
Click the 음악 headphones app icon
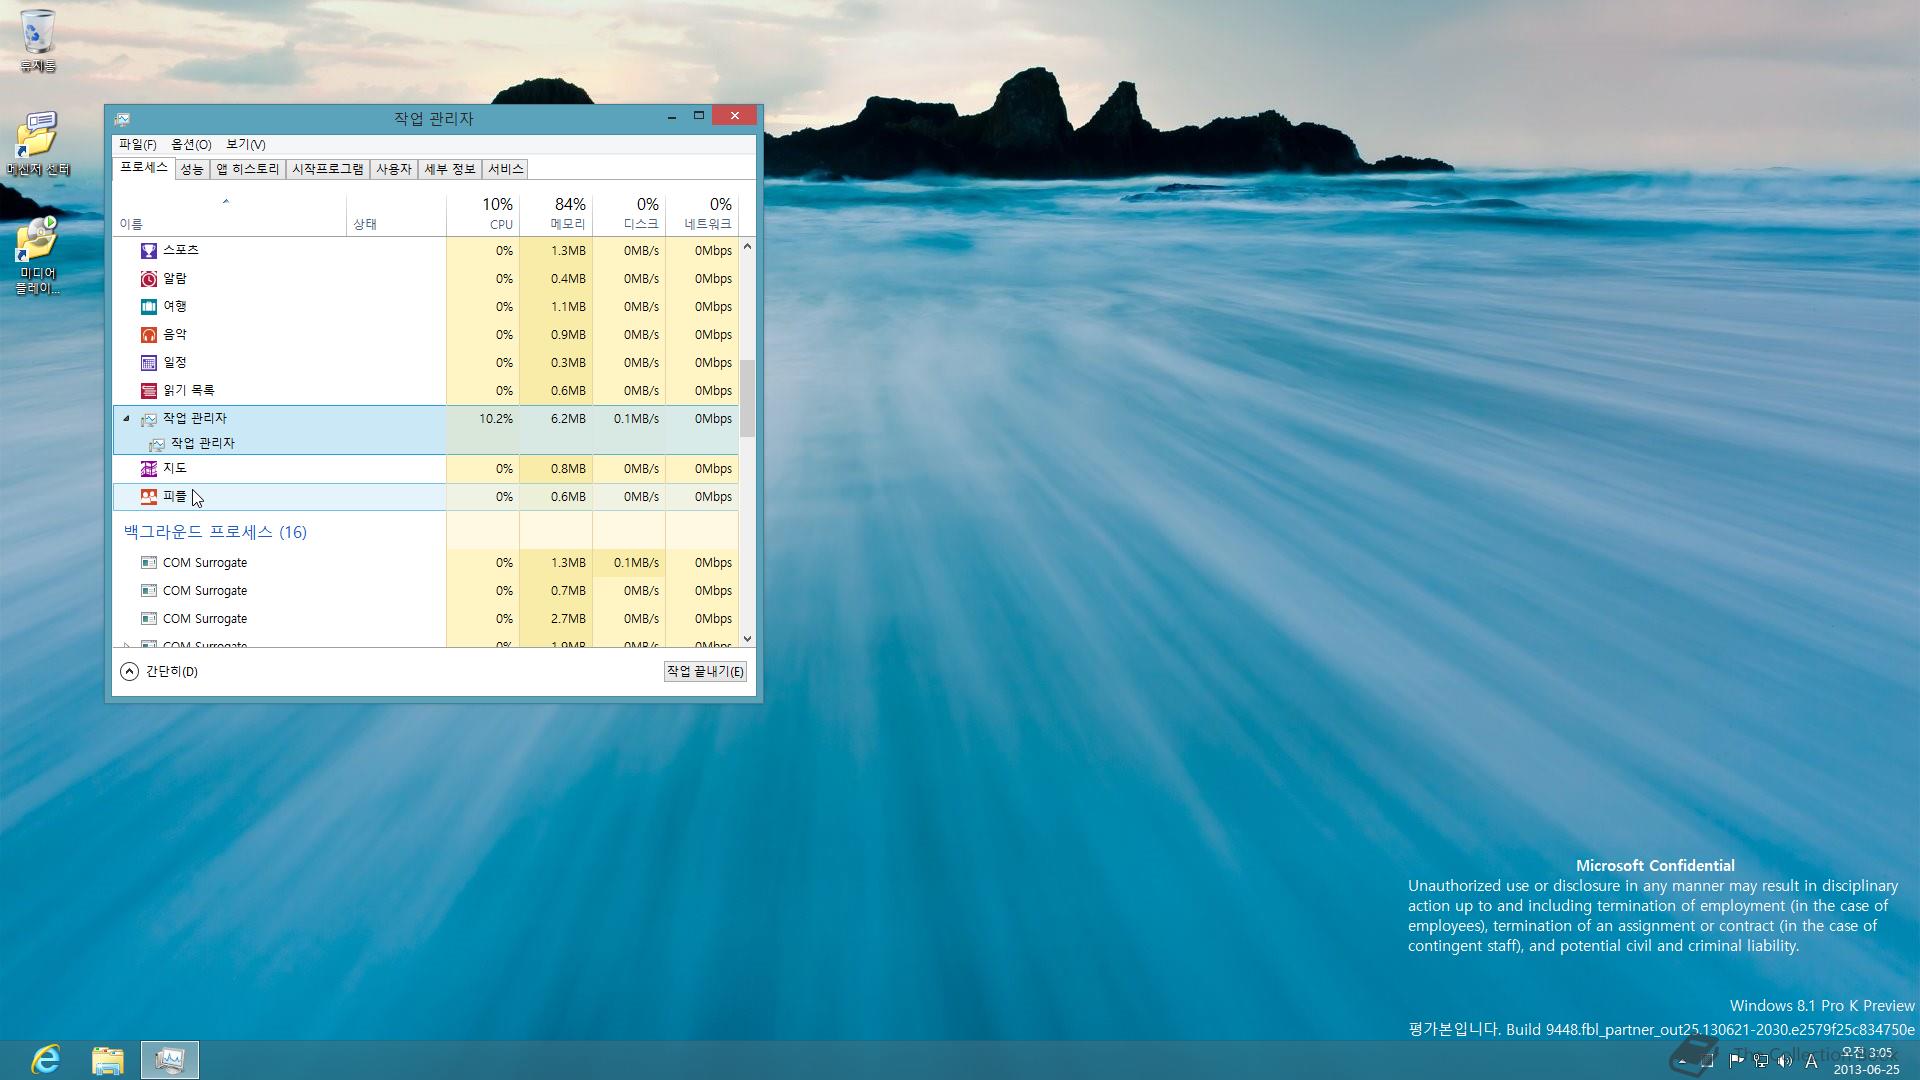click(149, 335)
